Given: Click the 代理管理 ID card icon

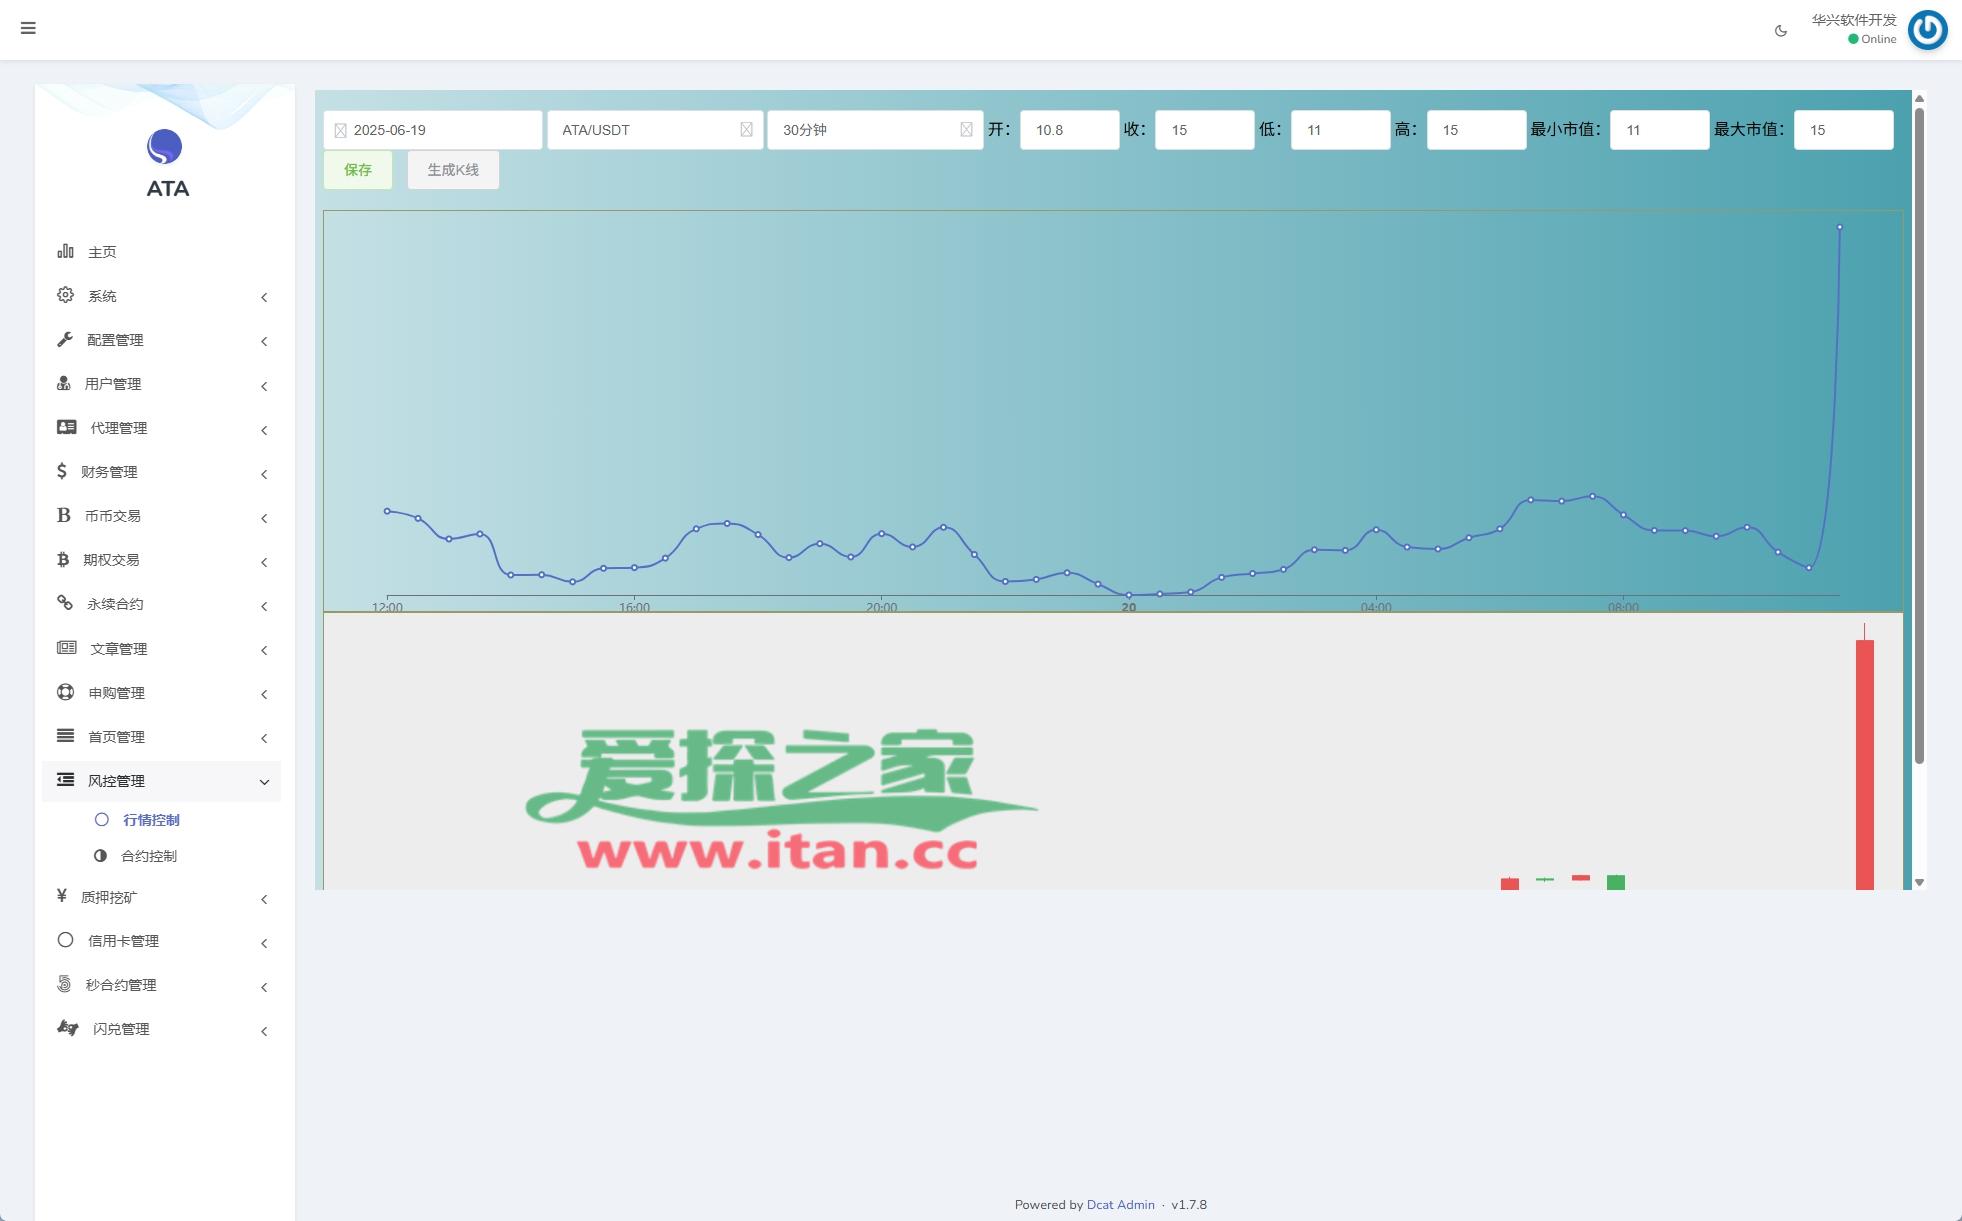Looking at the screenshot, I should (67, 427).
